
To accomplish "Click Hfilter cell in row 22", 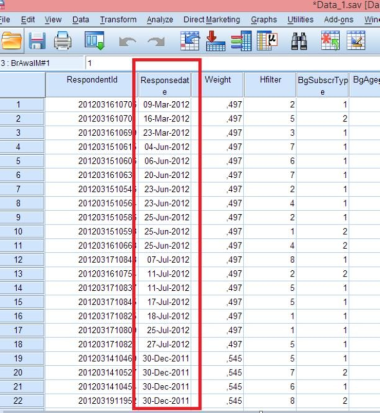I will 270,401.
